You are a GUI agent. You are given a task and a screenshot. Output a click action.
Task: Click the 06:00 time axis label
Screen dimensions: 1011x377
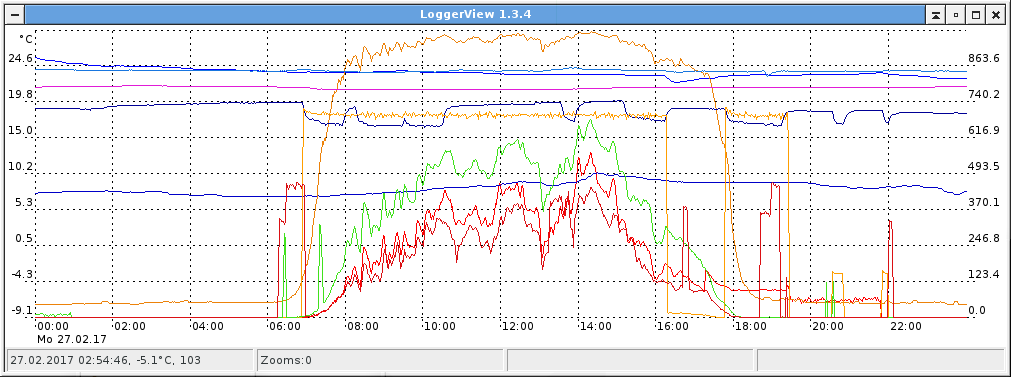tap(285, 327)
